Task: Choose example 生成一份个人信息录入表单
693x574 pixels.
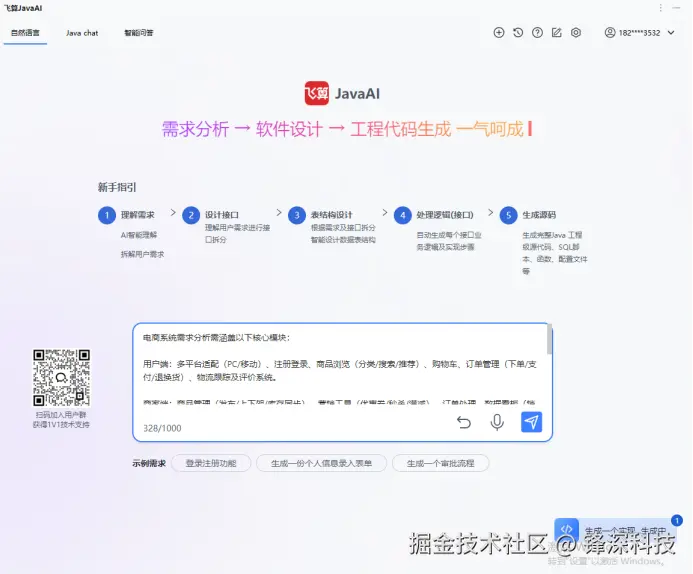Action: [321, 463]
